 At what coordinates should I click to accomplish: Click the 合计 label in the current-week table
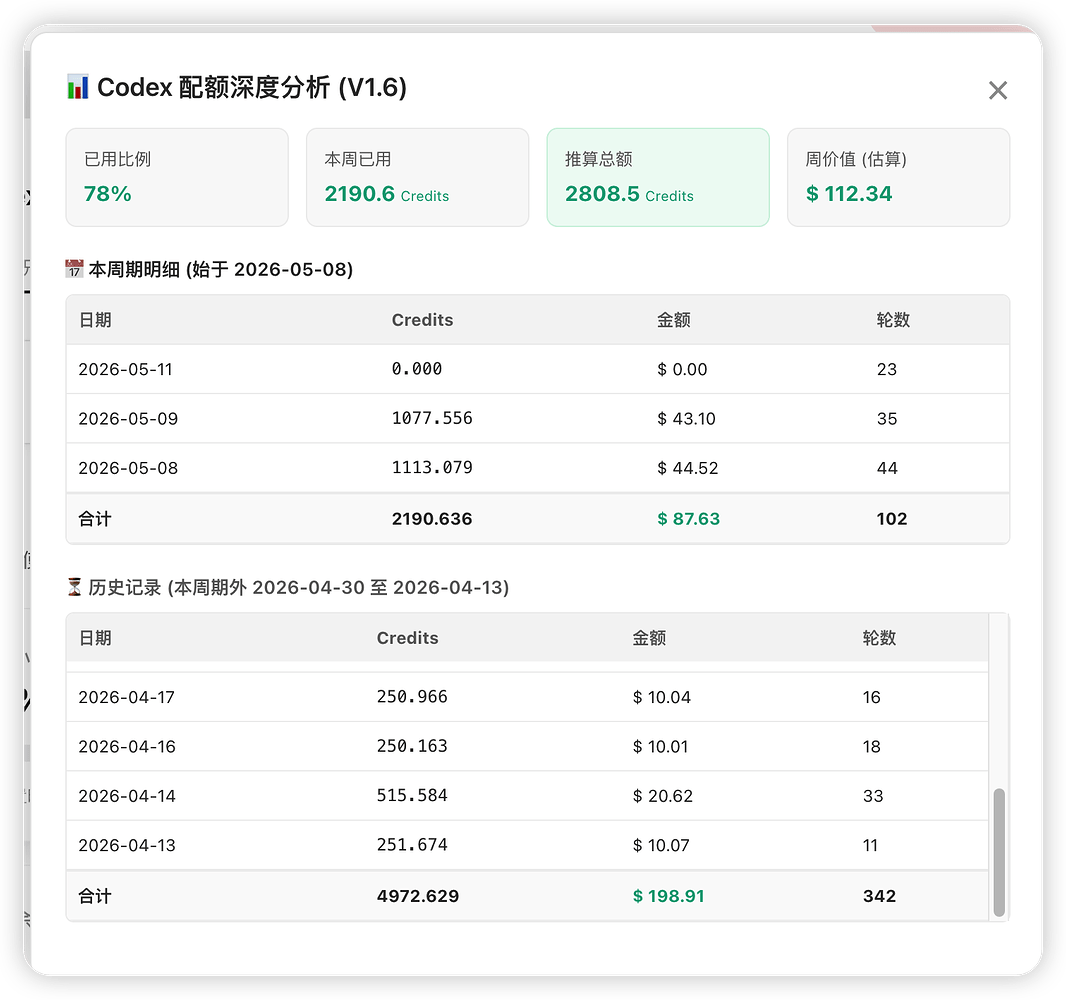click(94, 519)
